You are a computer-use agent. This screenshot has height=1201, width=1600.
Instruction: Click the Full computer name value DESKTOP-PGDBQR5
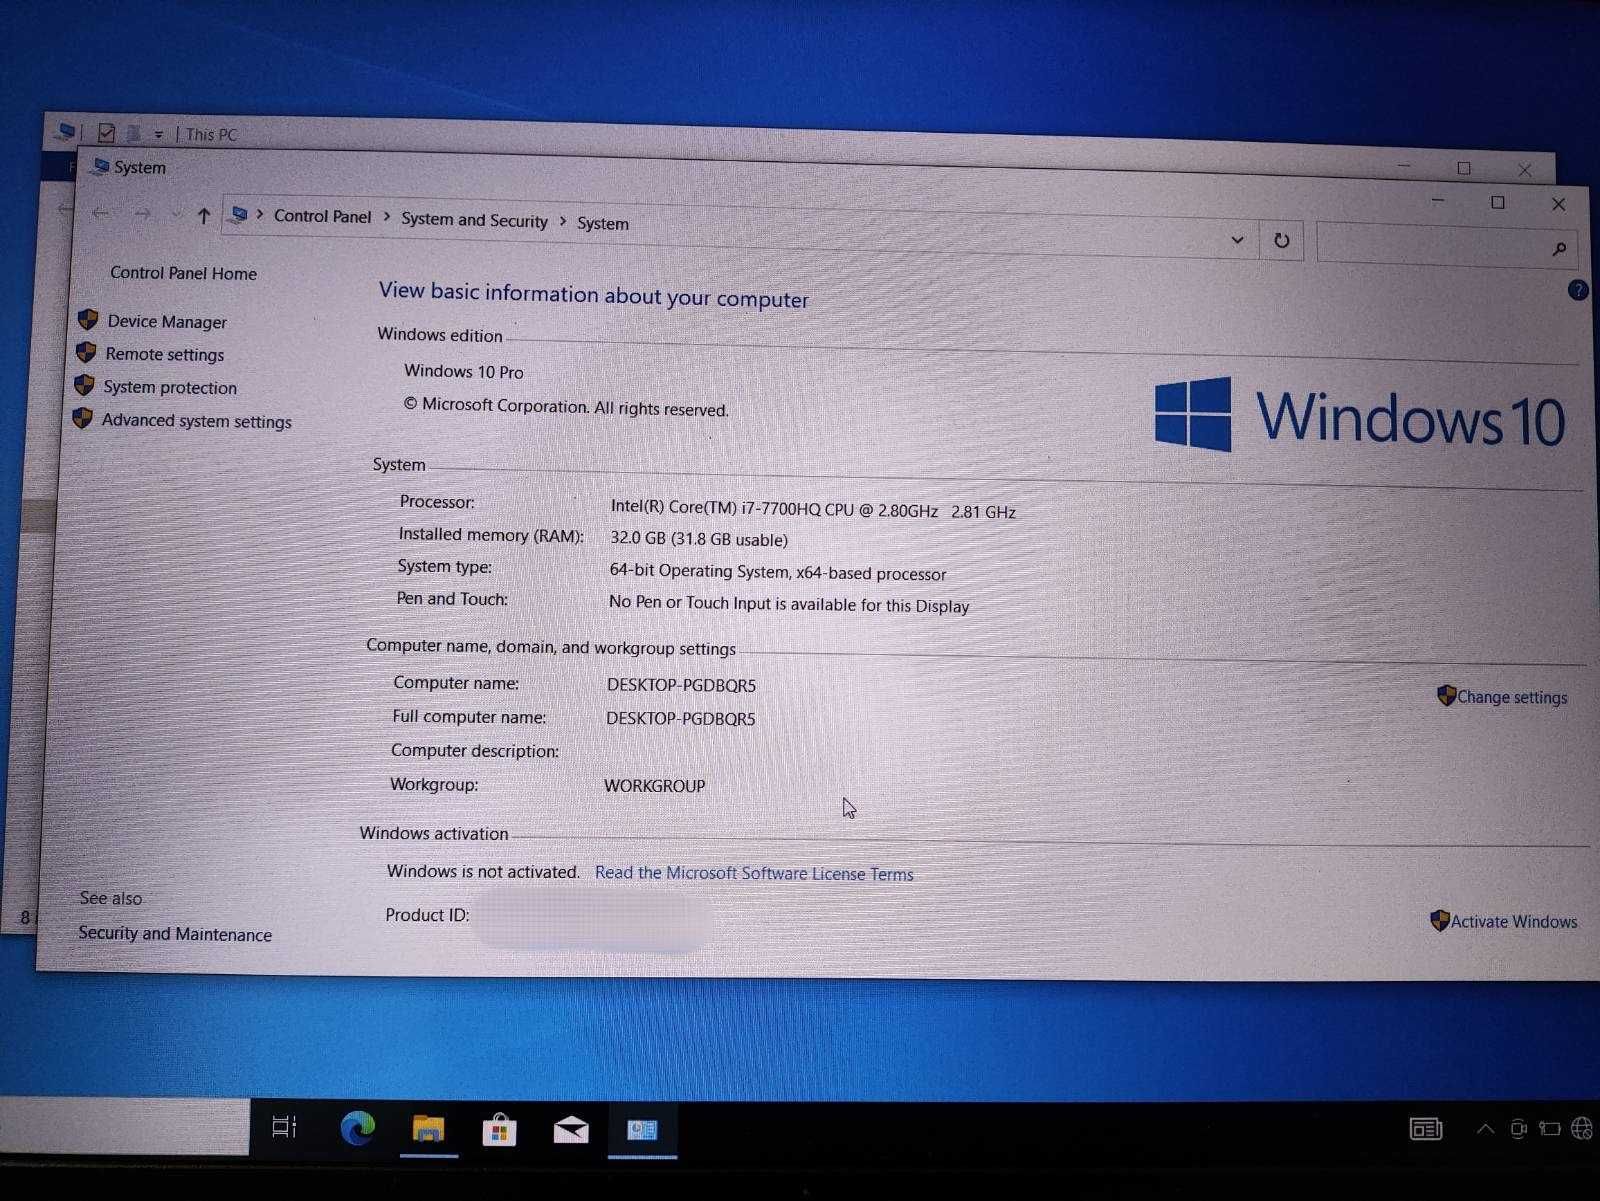pos(680,718)
